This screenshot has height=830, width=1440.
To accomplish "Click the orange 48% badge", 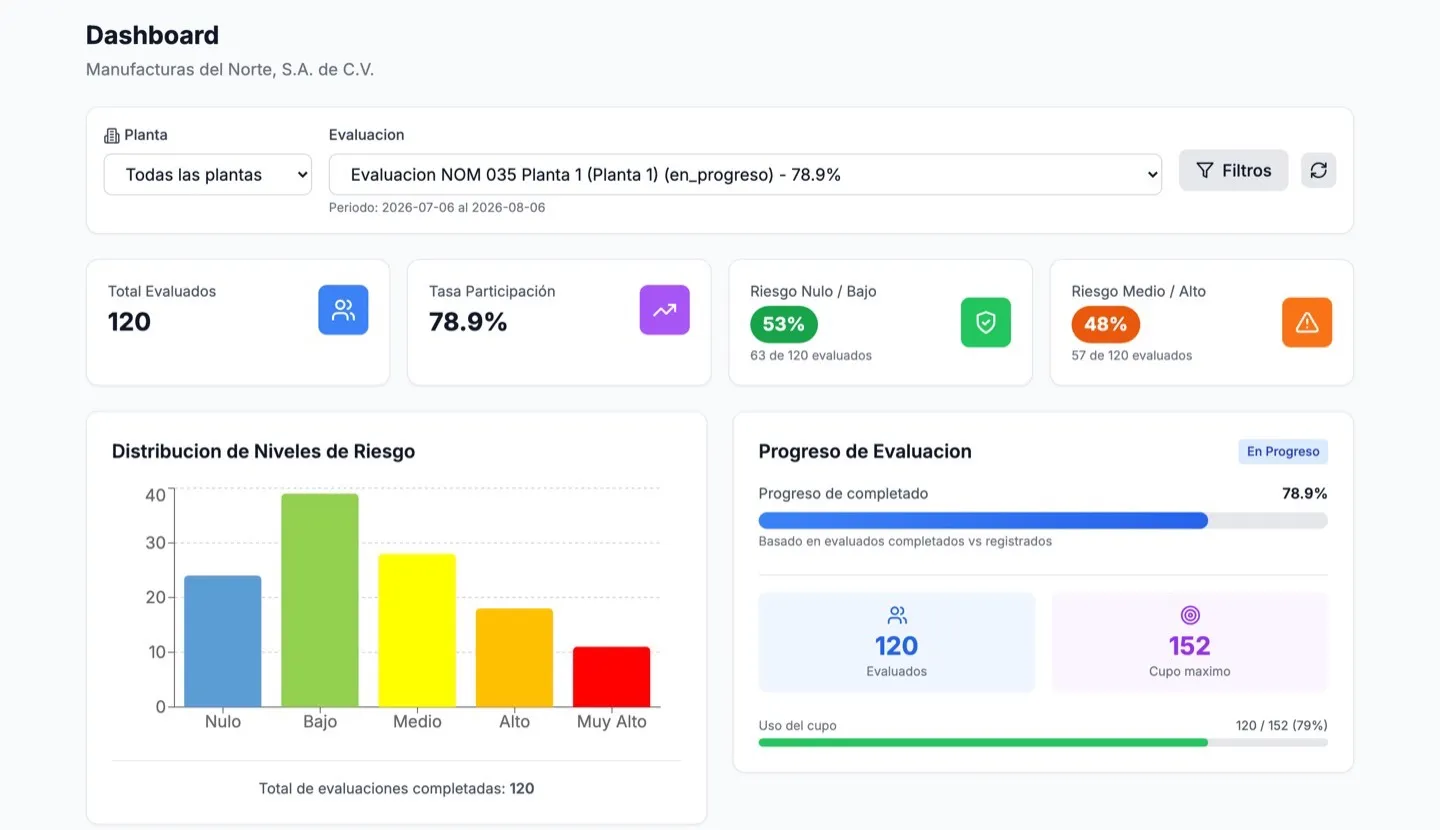I will click(1105, 324).
